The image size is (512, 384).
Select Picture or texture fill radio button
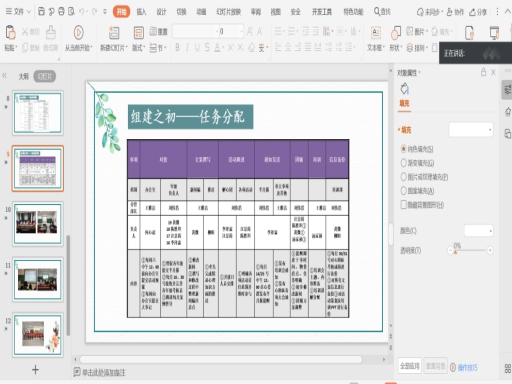(x=404, y=177)
